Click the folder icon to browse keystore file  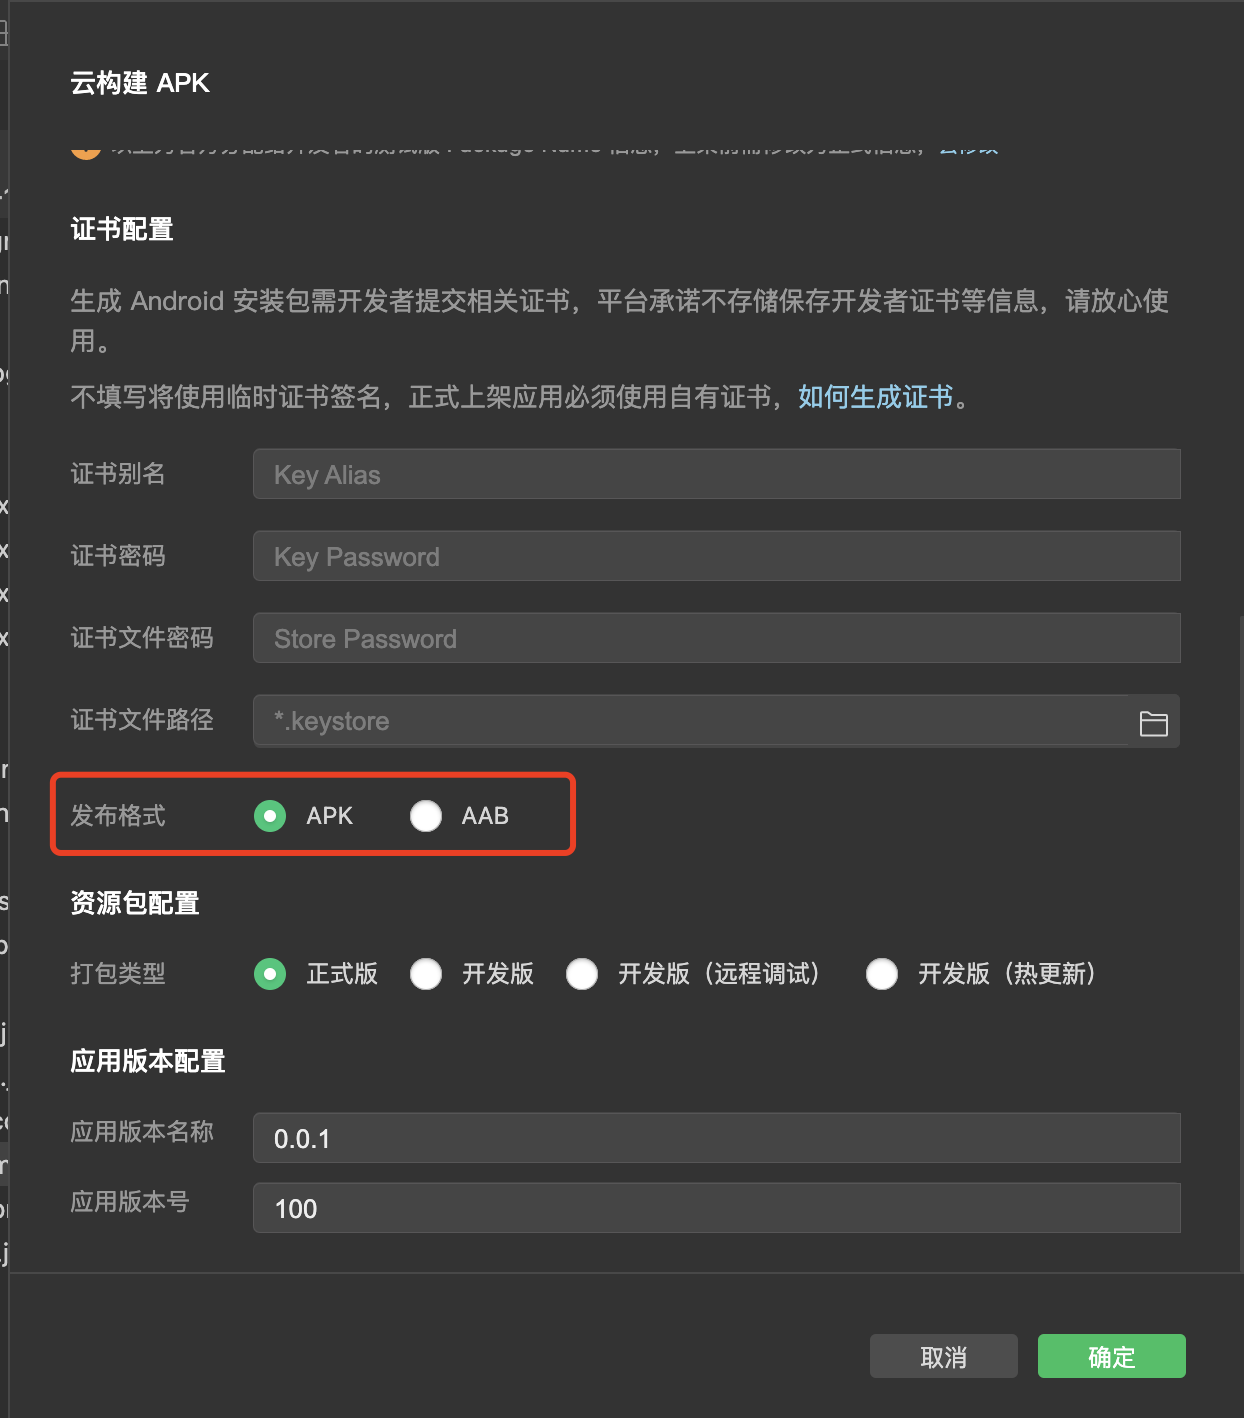point(1153,723)
